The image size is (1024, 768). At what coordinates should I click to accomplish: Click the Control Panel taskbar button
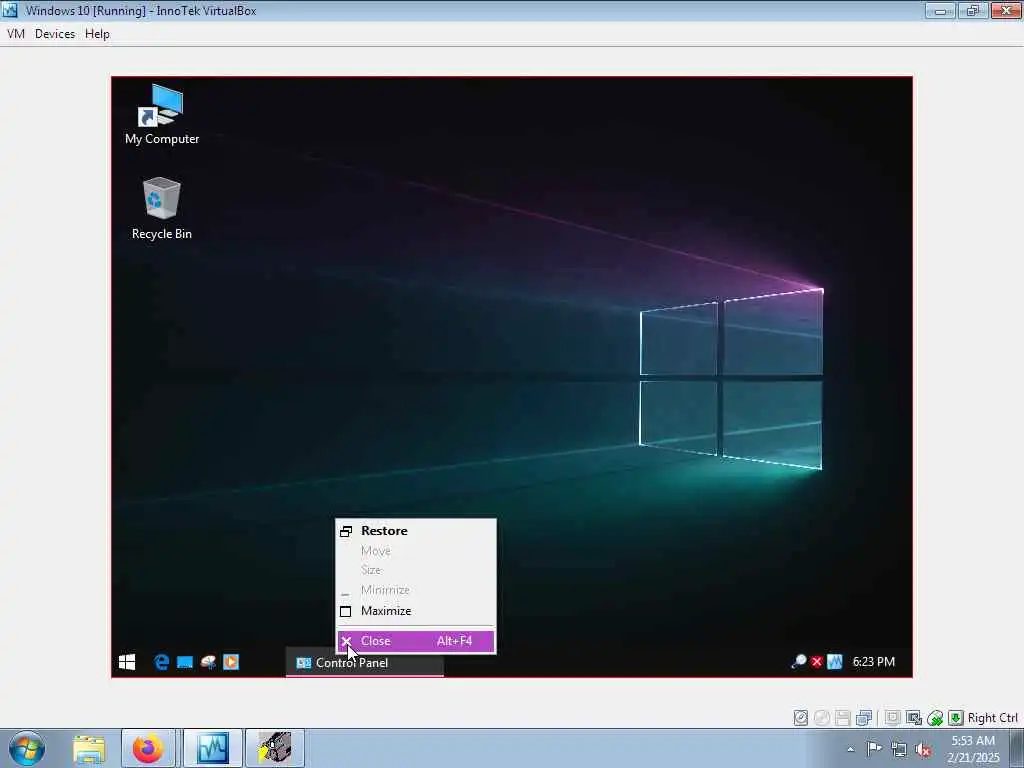364,663
